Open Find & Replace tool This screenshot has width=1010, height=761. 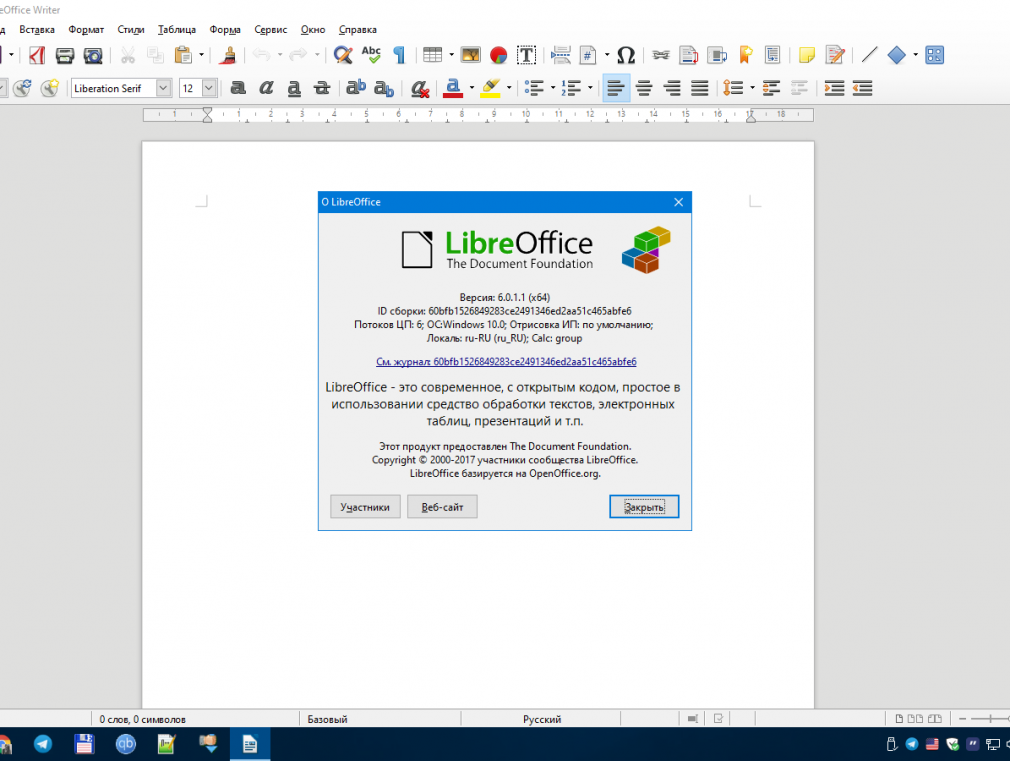click(343, 55)
